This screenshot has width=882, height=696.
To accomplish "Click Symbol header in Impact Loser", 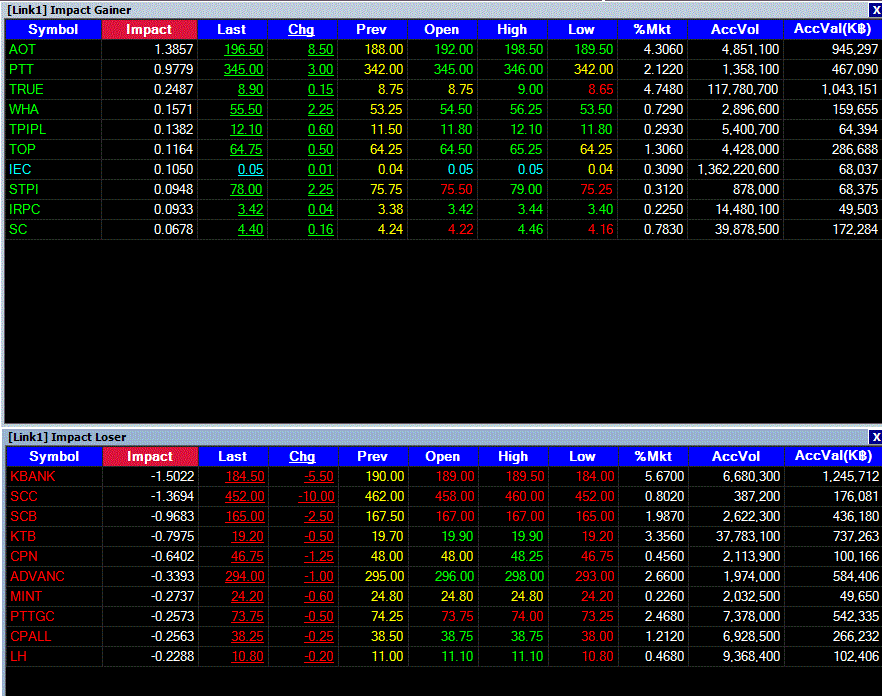I will (x=54, y=456).
